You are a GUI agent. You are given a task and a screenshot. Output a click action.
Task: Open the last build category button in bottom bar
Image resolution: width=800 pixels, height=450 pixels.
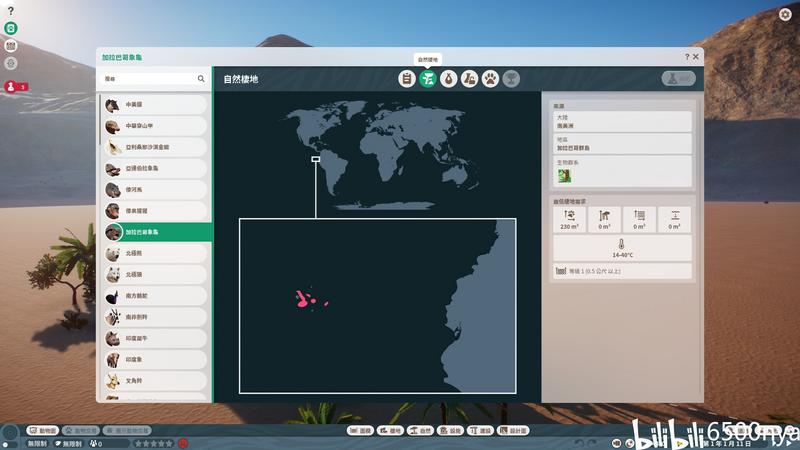(514, 431)
